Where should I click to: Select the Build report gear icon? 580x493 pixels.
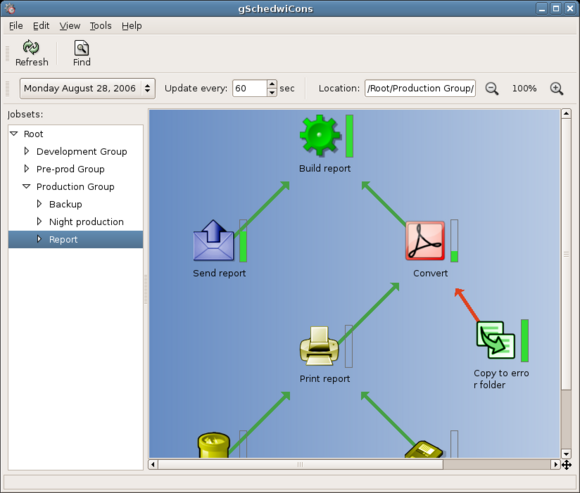[320, 135]
